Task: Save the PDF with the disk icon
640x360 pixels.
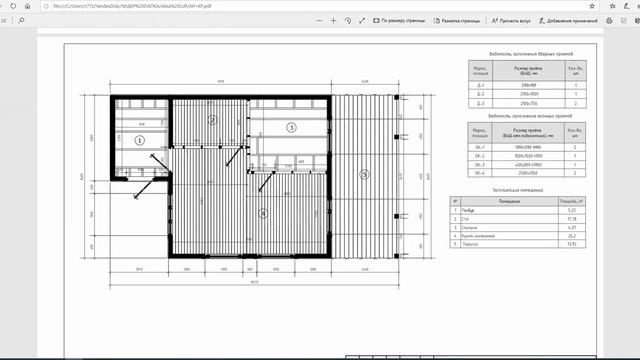Action: tap(623, 20)
